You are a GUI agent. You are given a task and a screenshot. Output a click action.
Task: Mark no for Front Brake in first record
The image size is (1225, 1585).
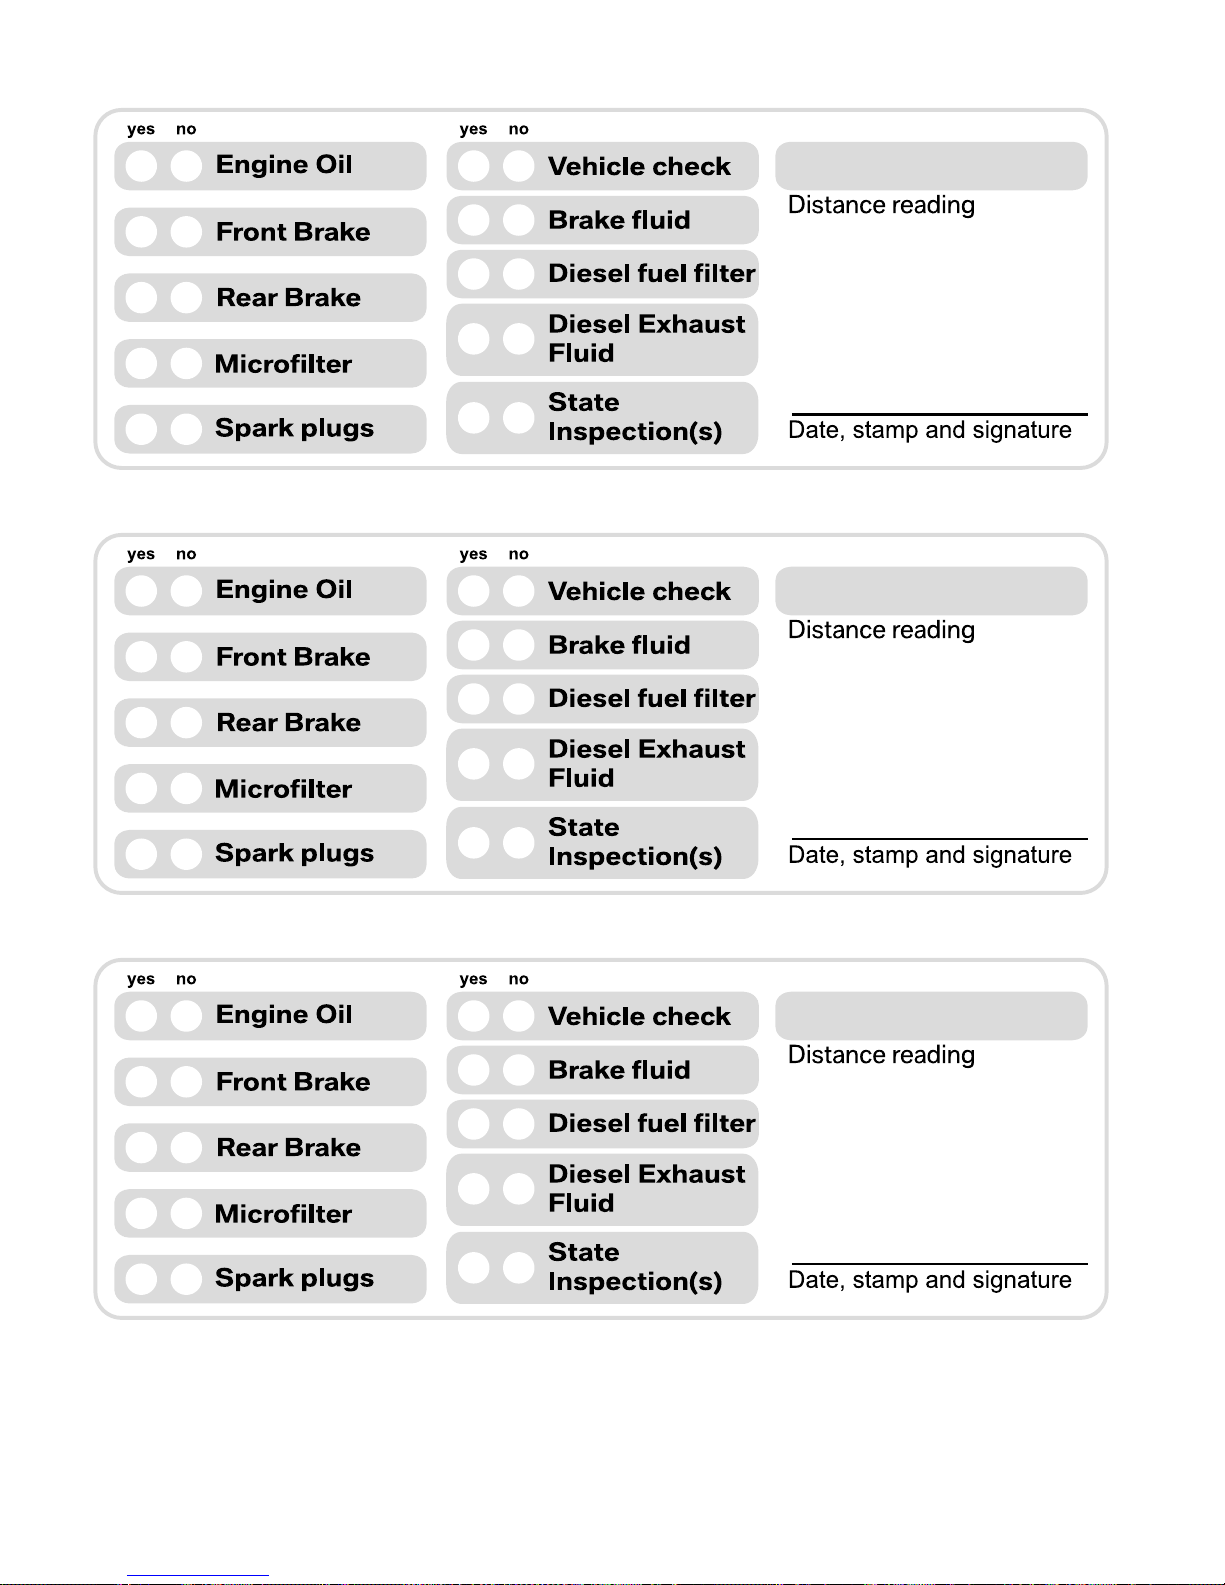click(186, 232)
